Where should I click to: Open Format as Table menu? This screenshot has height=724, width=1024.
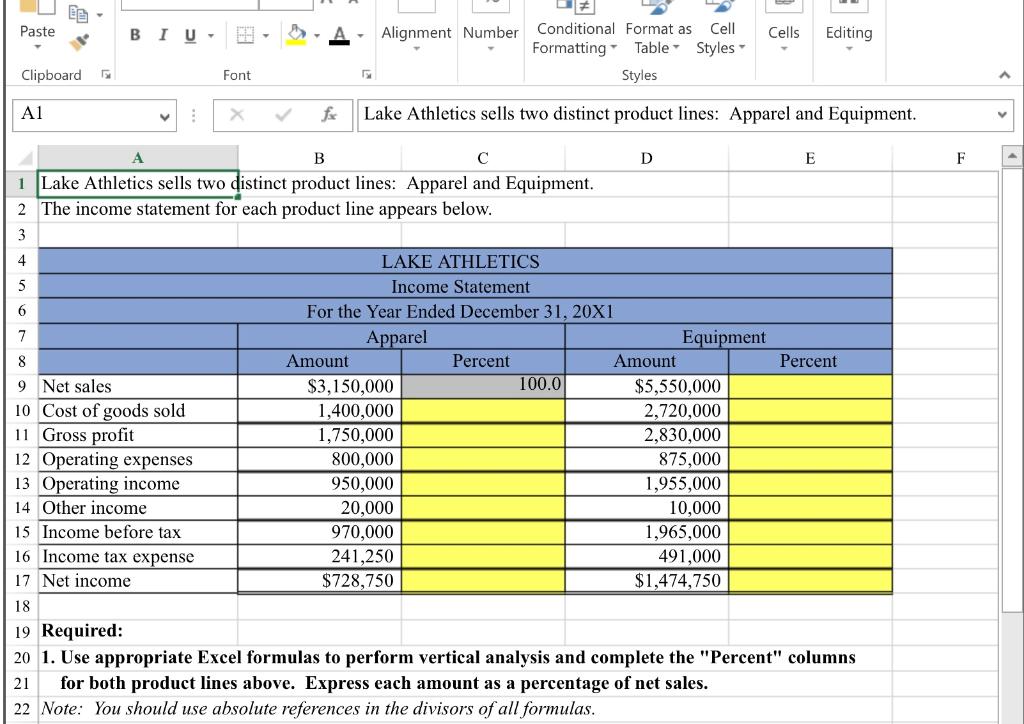pos(658,38)
